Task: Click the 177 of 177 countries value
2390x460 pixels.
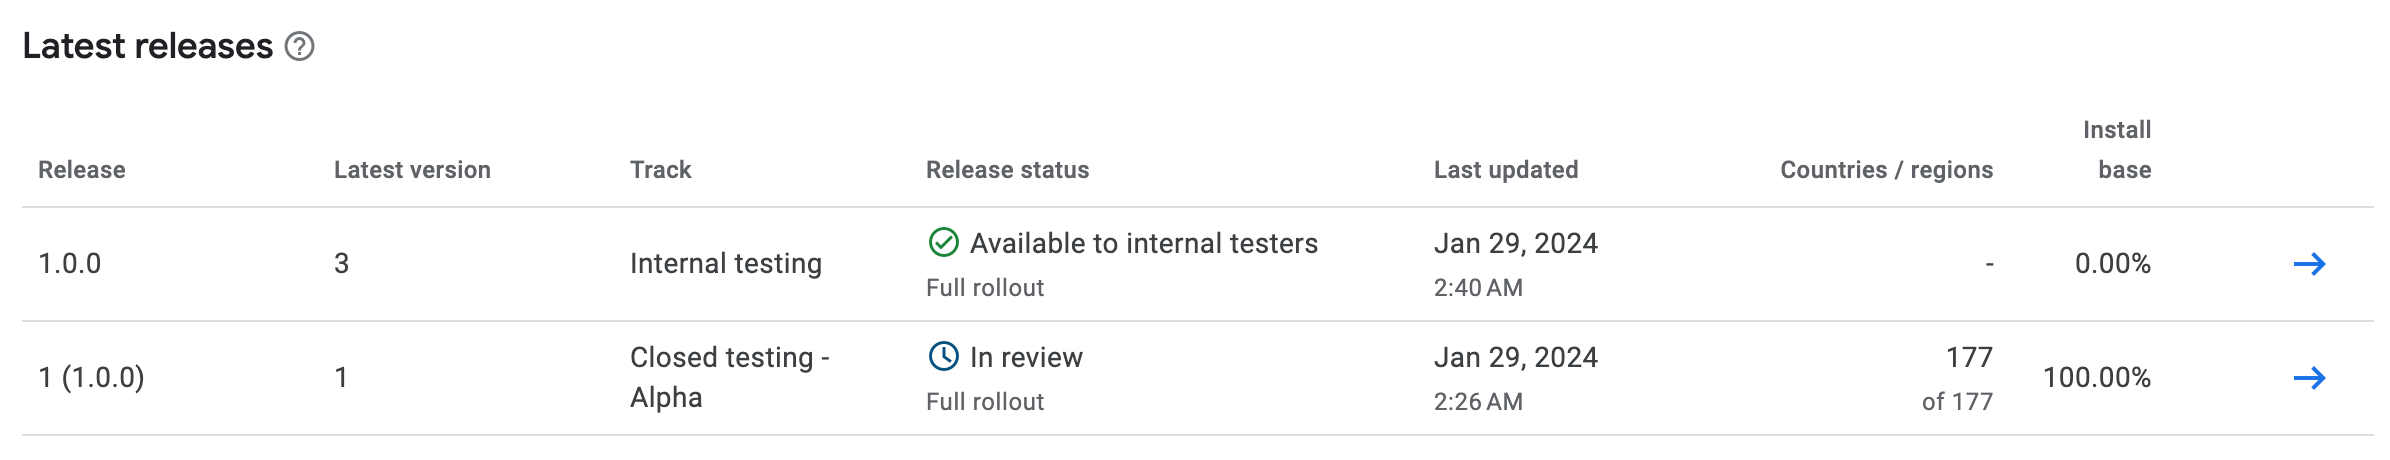Action: 1960,378
